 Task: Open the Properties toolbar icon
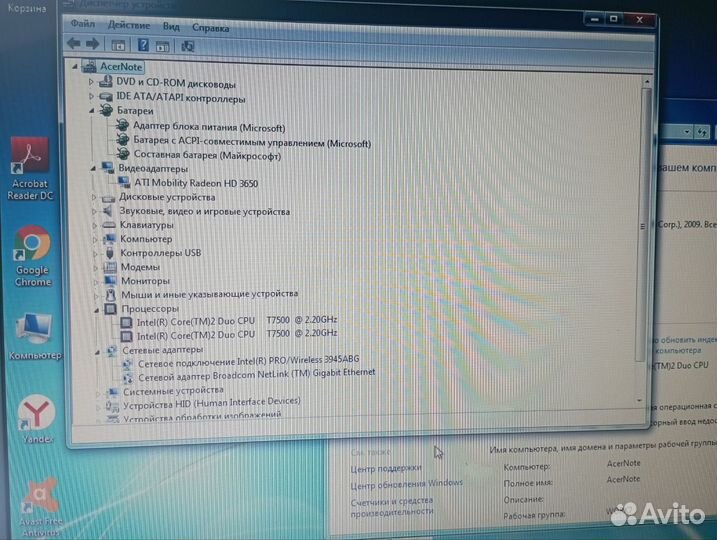click(x=162, y=46)
